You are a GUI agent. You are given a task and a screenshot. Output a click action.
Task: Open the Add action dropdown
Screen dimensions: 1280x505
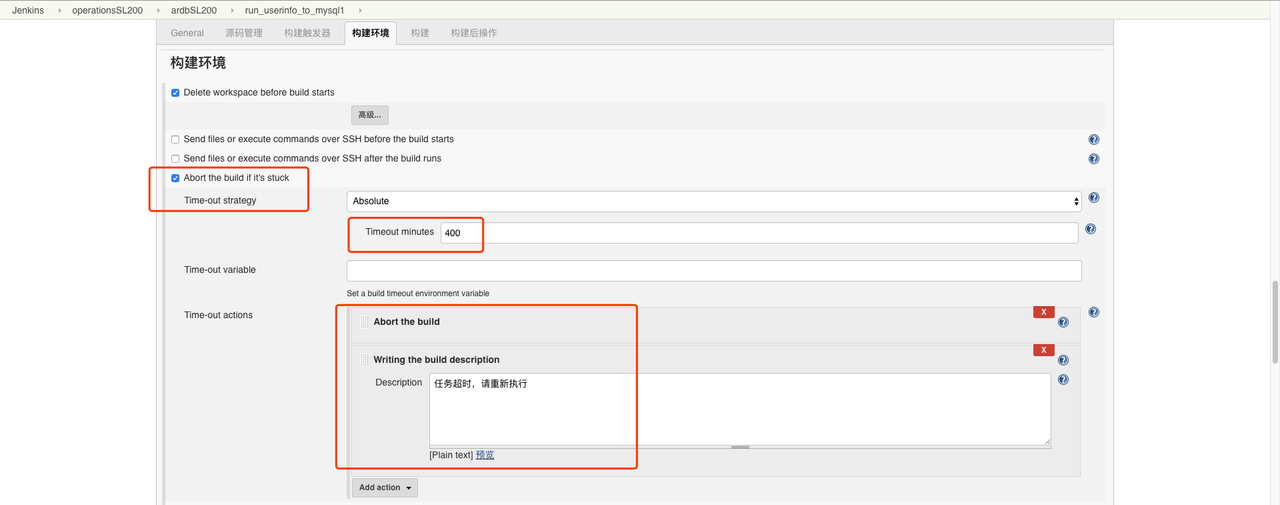click(x=384, y=488)
